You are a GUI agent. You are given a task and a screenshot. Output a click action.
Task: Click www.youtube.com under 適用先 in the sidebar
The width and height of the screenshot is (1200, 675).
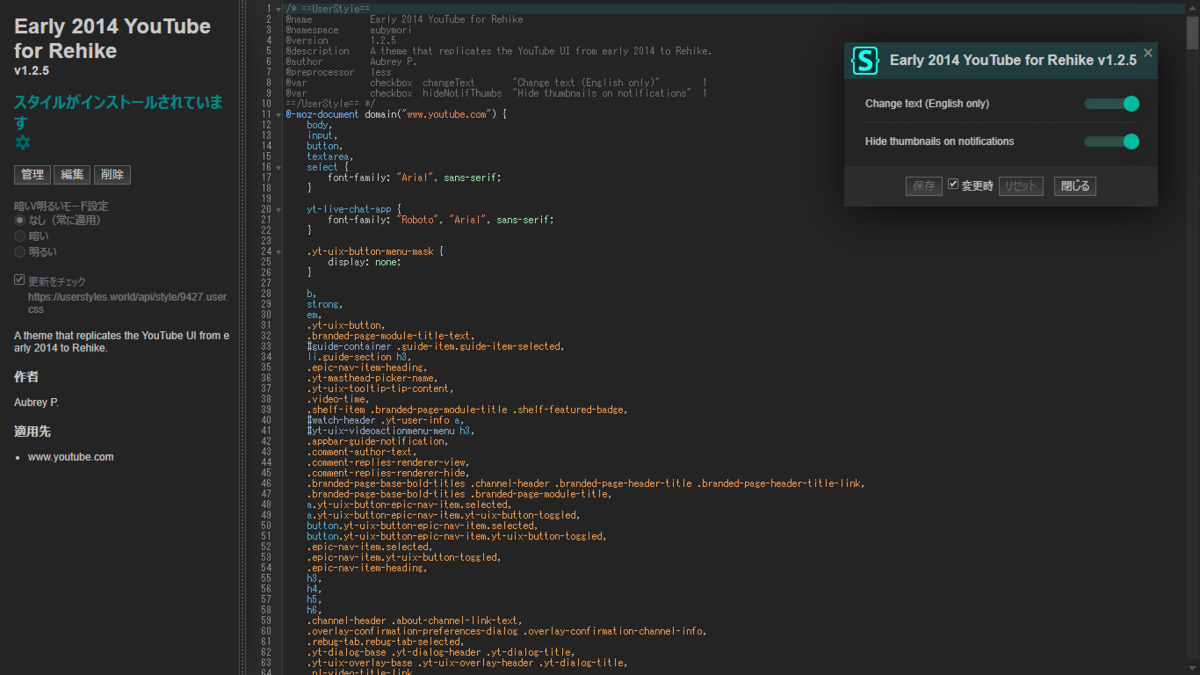[71, 457]
